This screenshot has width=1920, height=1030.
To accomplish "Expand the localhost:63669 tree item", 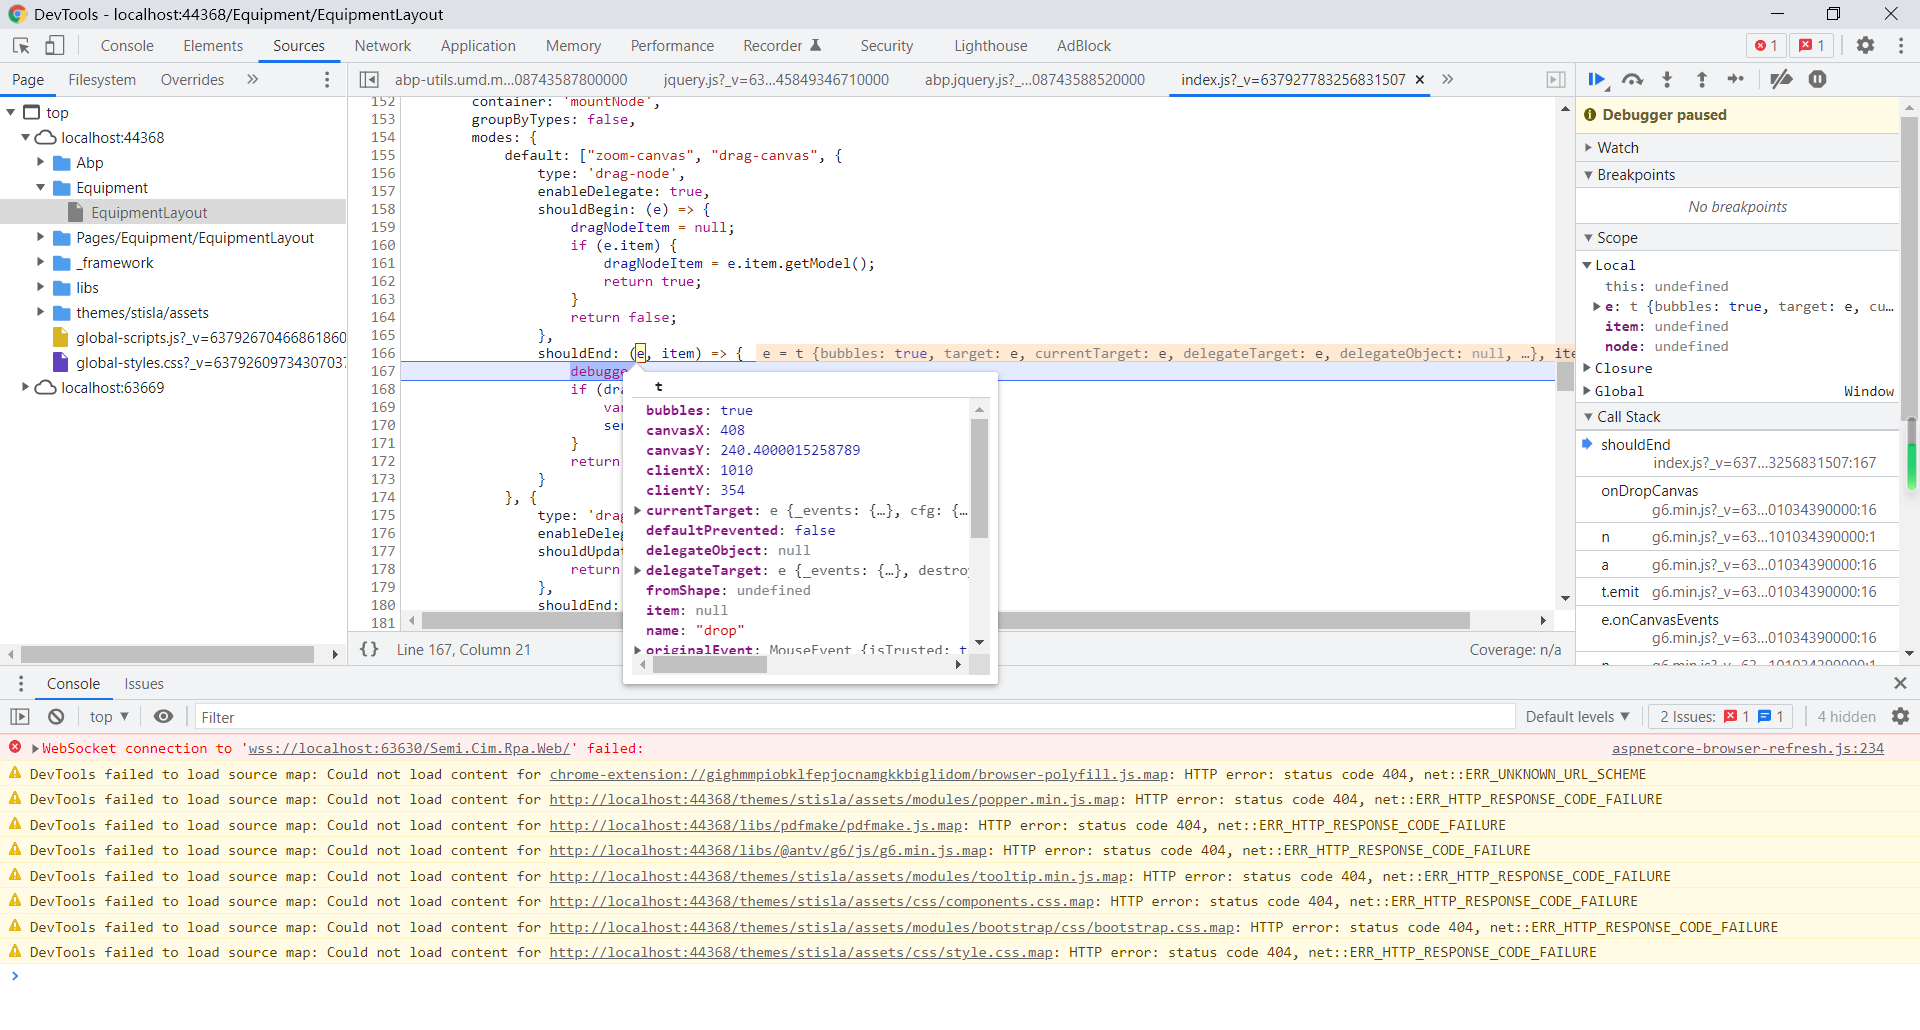I will click(x=25, y=387).
